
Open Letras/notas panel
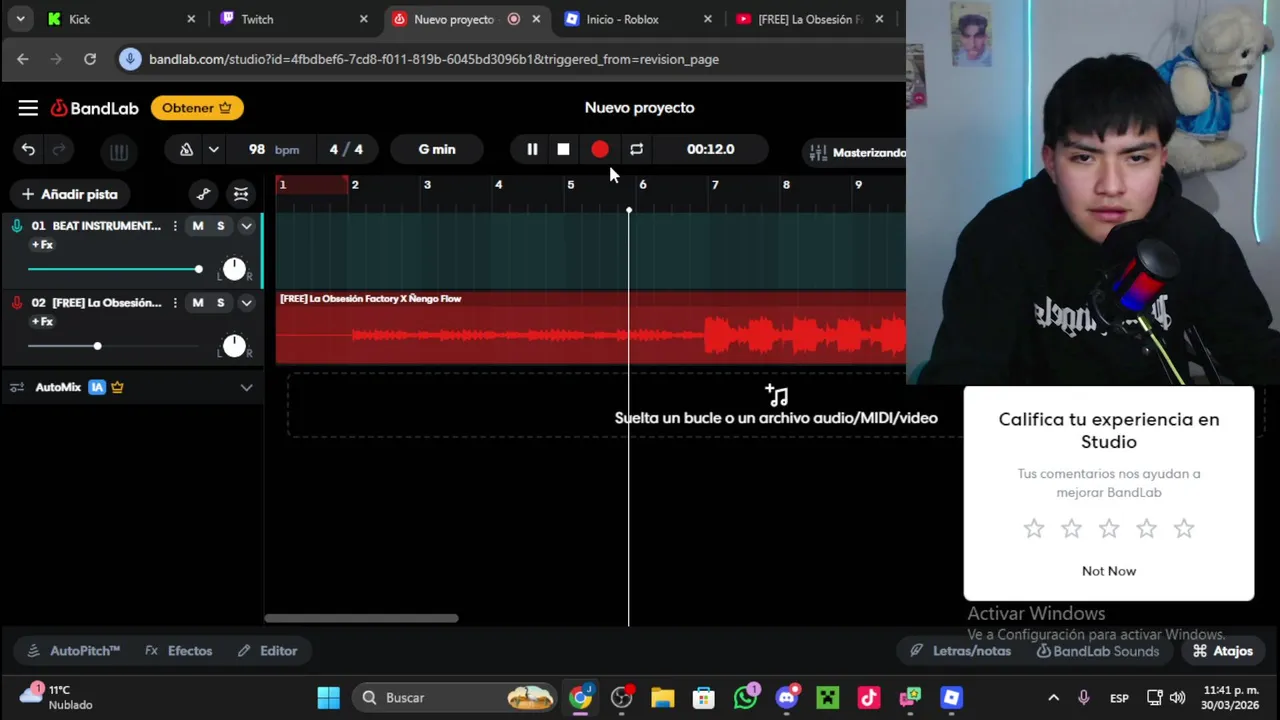[961, 651]
